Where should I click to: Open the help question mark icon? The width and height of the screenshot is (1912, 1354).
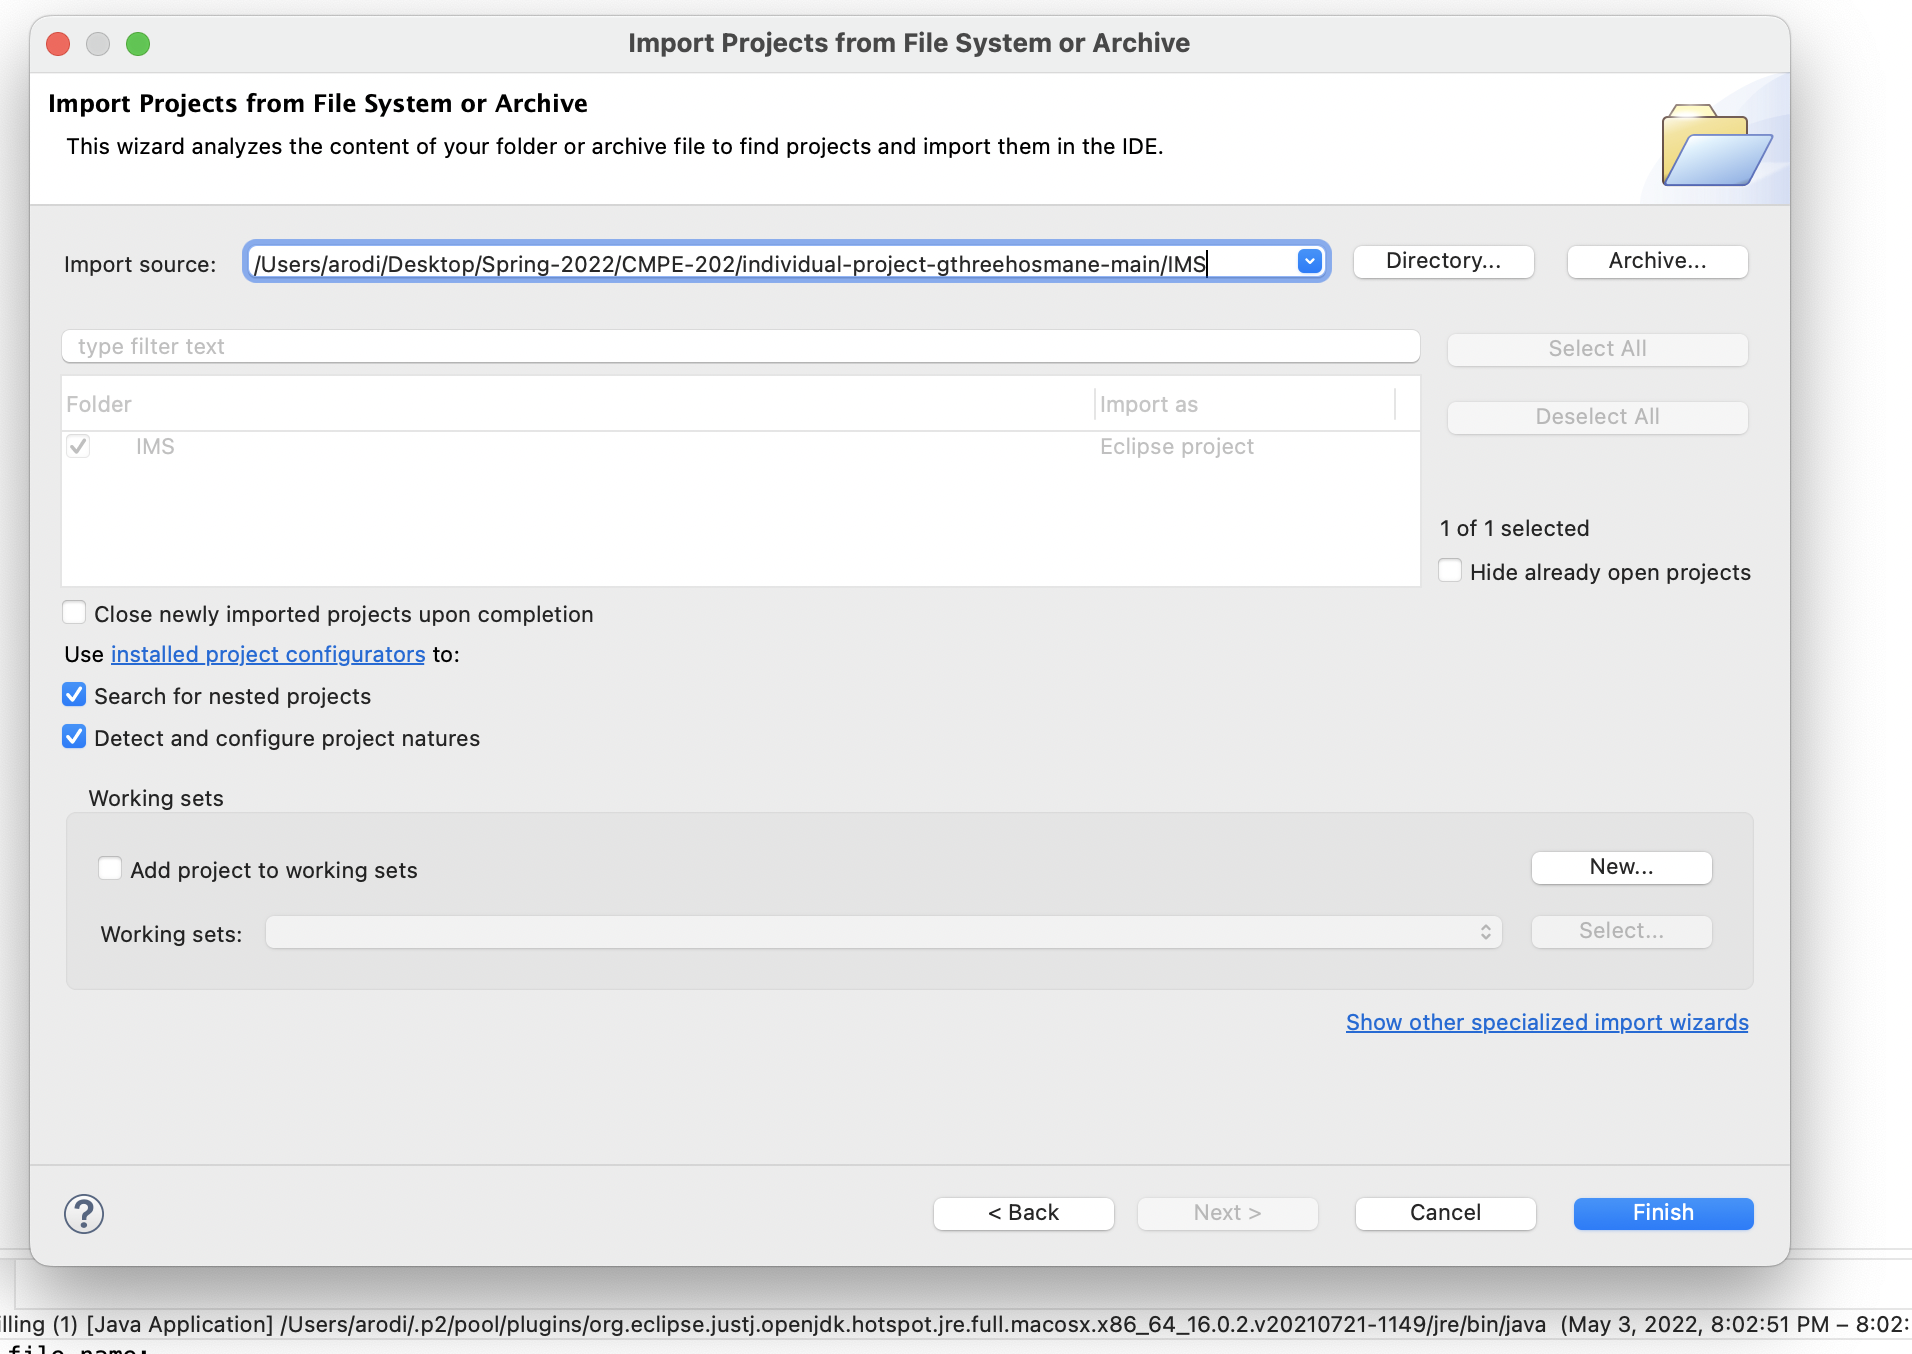(x=84, y=1214)
